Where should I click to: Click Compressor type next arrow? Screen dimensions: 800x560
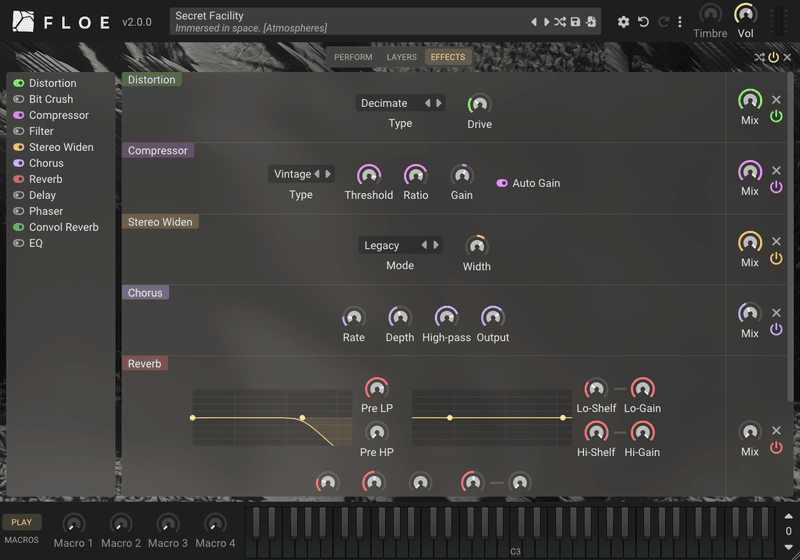pos(328,174)
